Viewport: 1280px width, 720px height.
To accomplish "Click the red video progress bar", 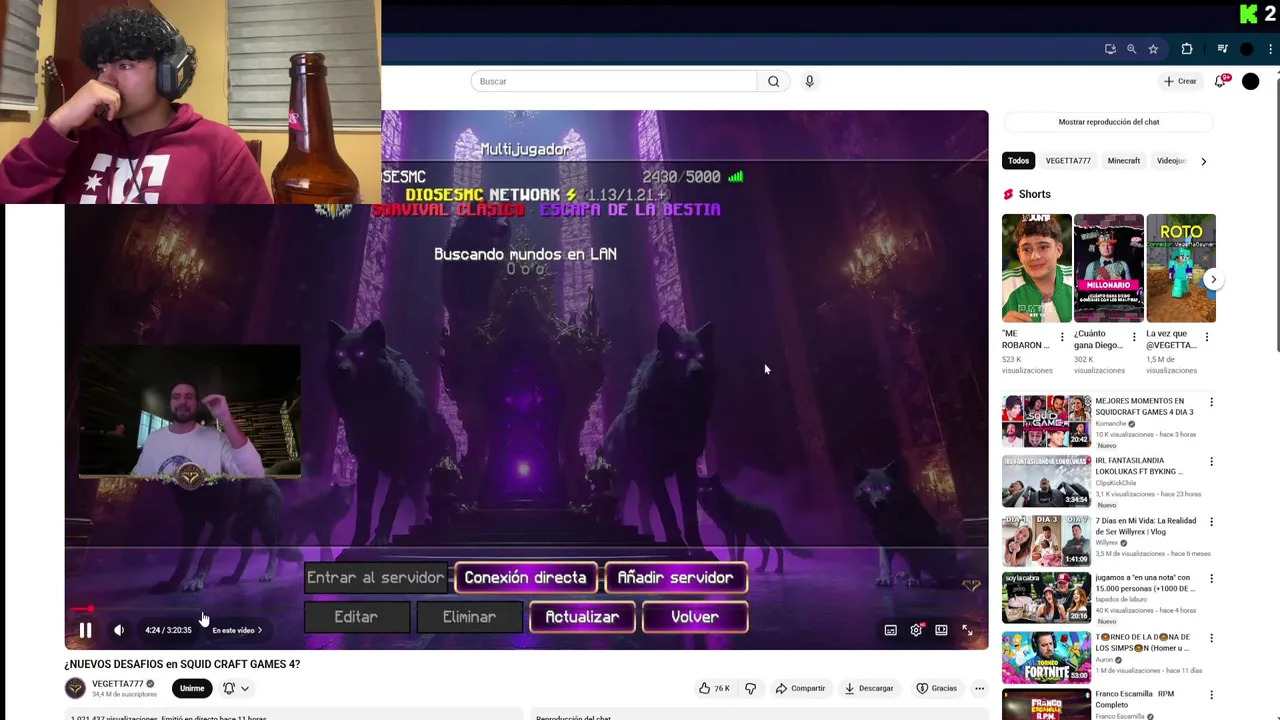I will pos(82,608).
